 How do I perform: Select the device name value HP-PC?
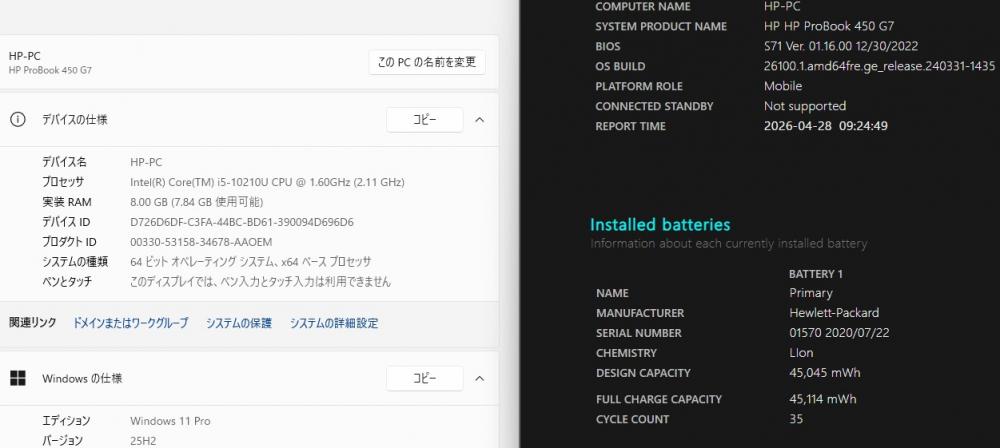click(x=146, y=163)
